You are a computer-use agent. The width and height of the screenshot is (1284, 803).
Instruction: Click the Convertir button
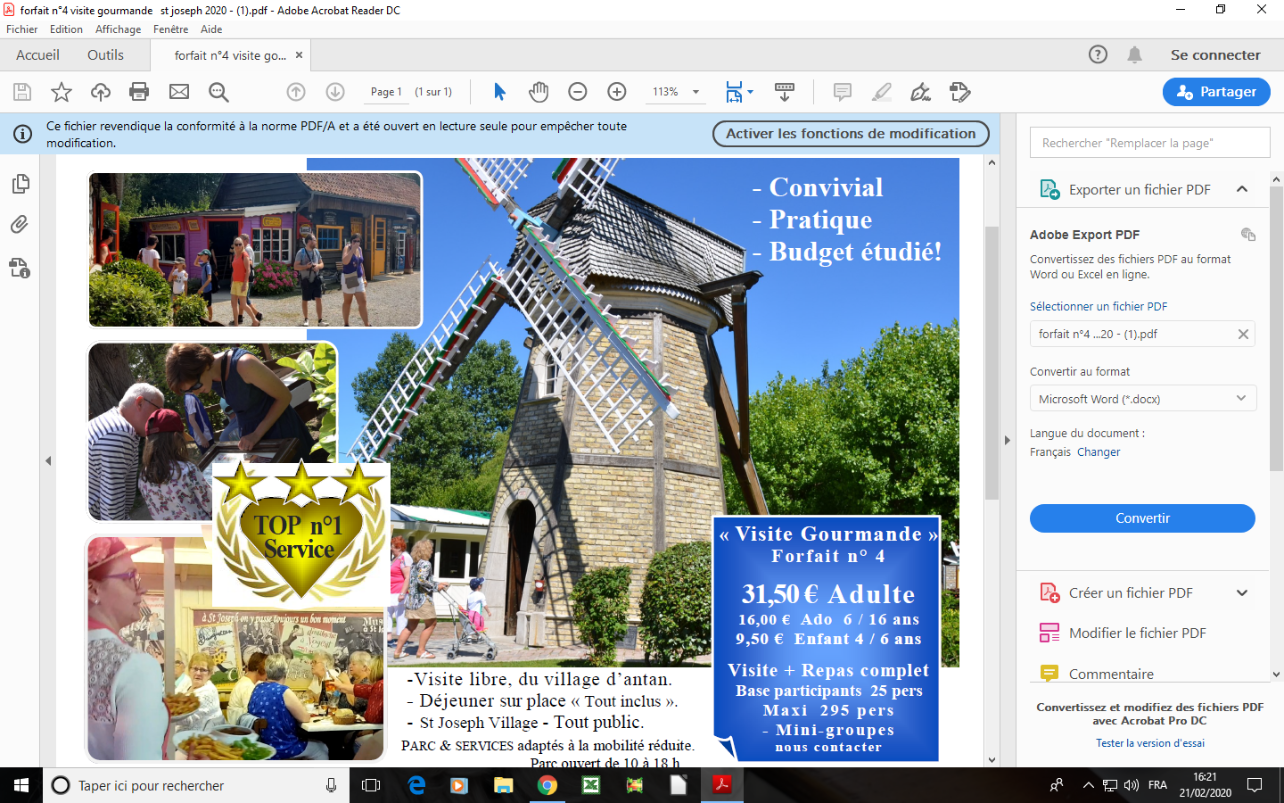(x=1142, y=518)
